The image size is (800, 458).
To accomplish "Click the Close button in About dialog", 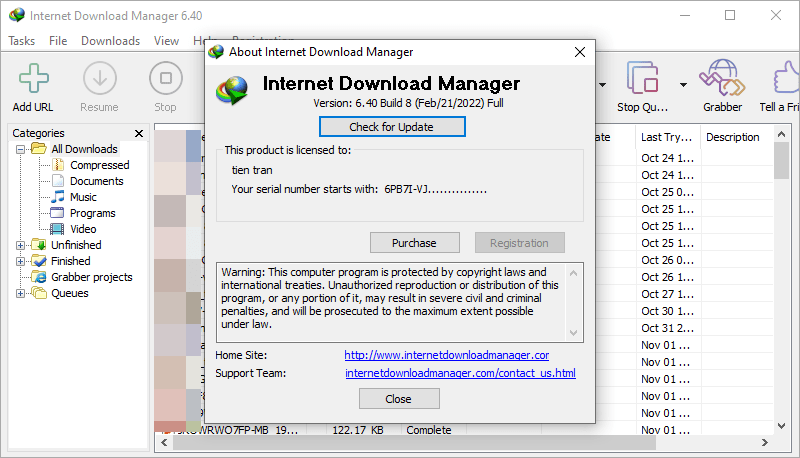I will click(x=399, y=399).
